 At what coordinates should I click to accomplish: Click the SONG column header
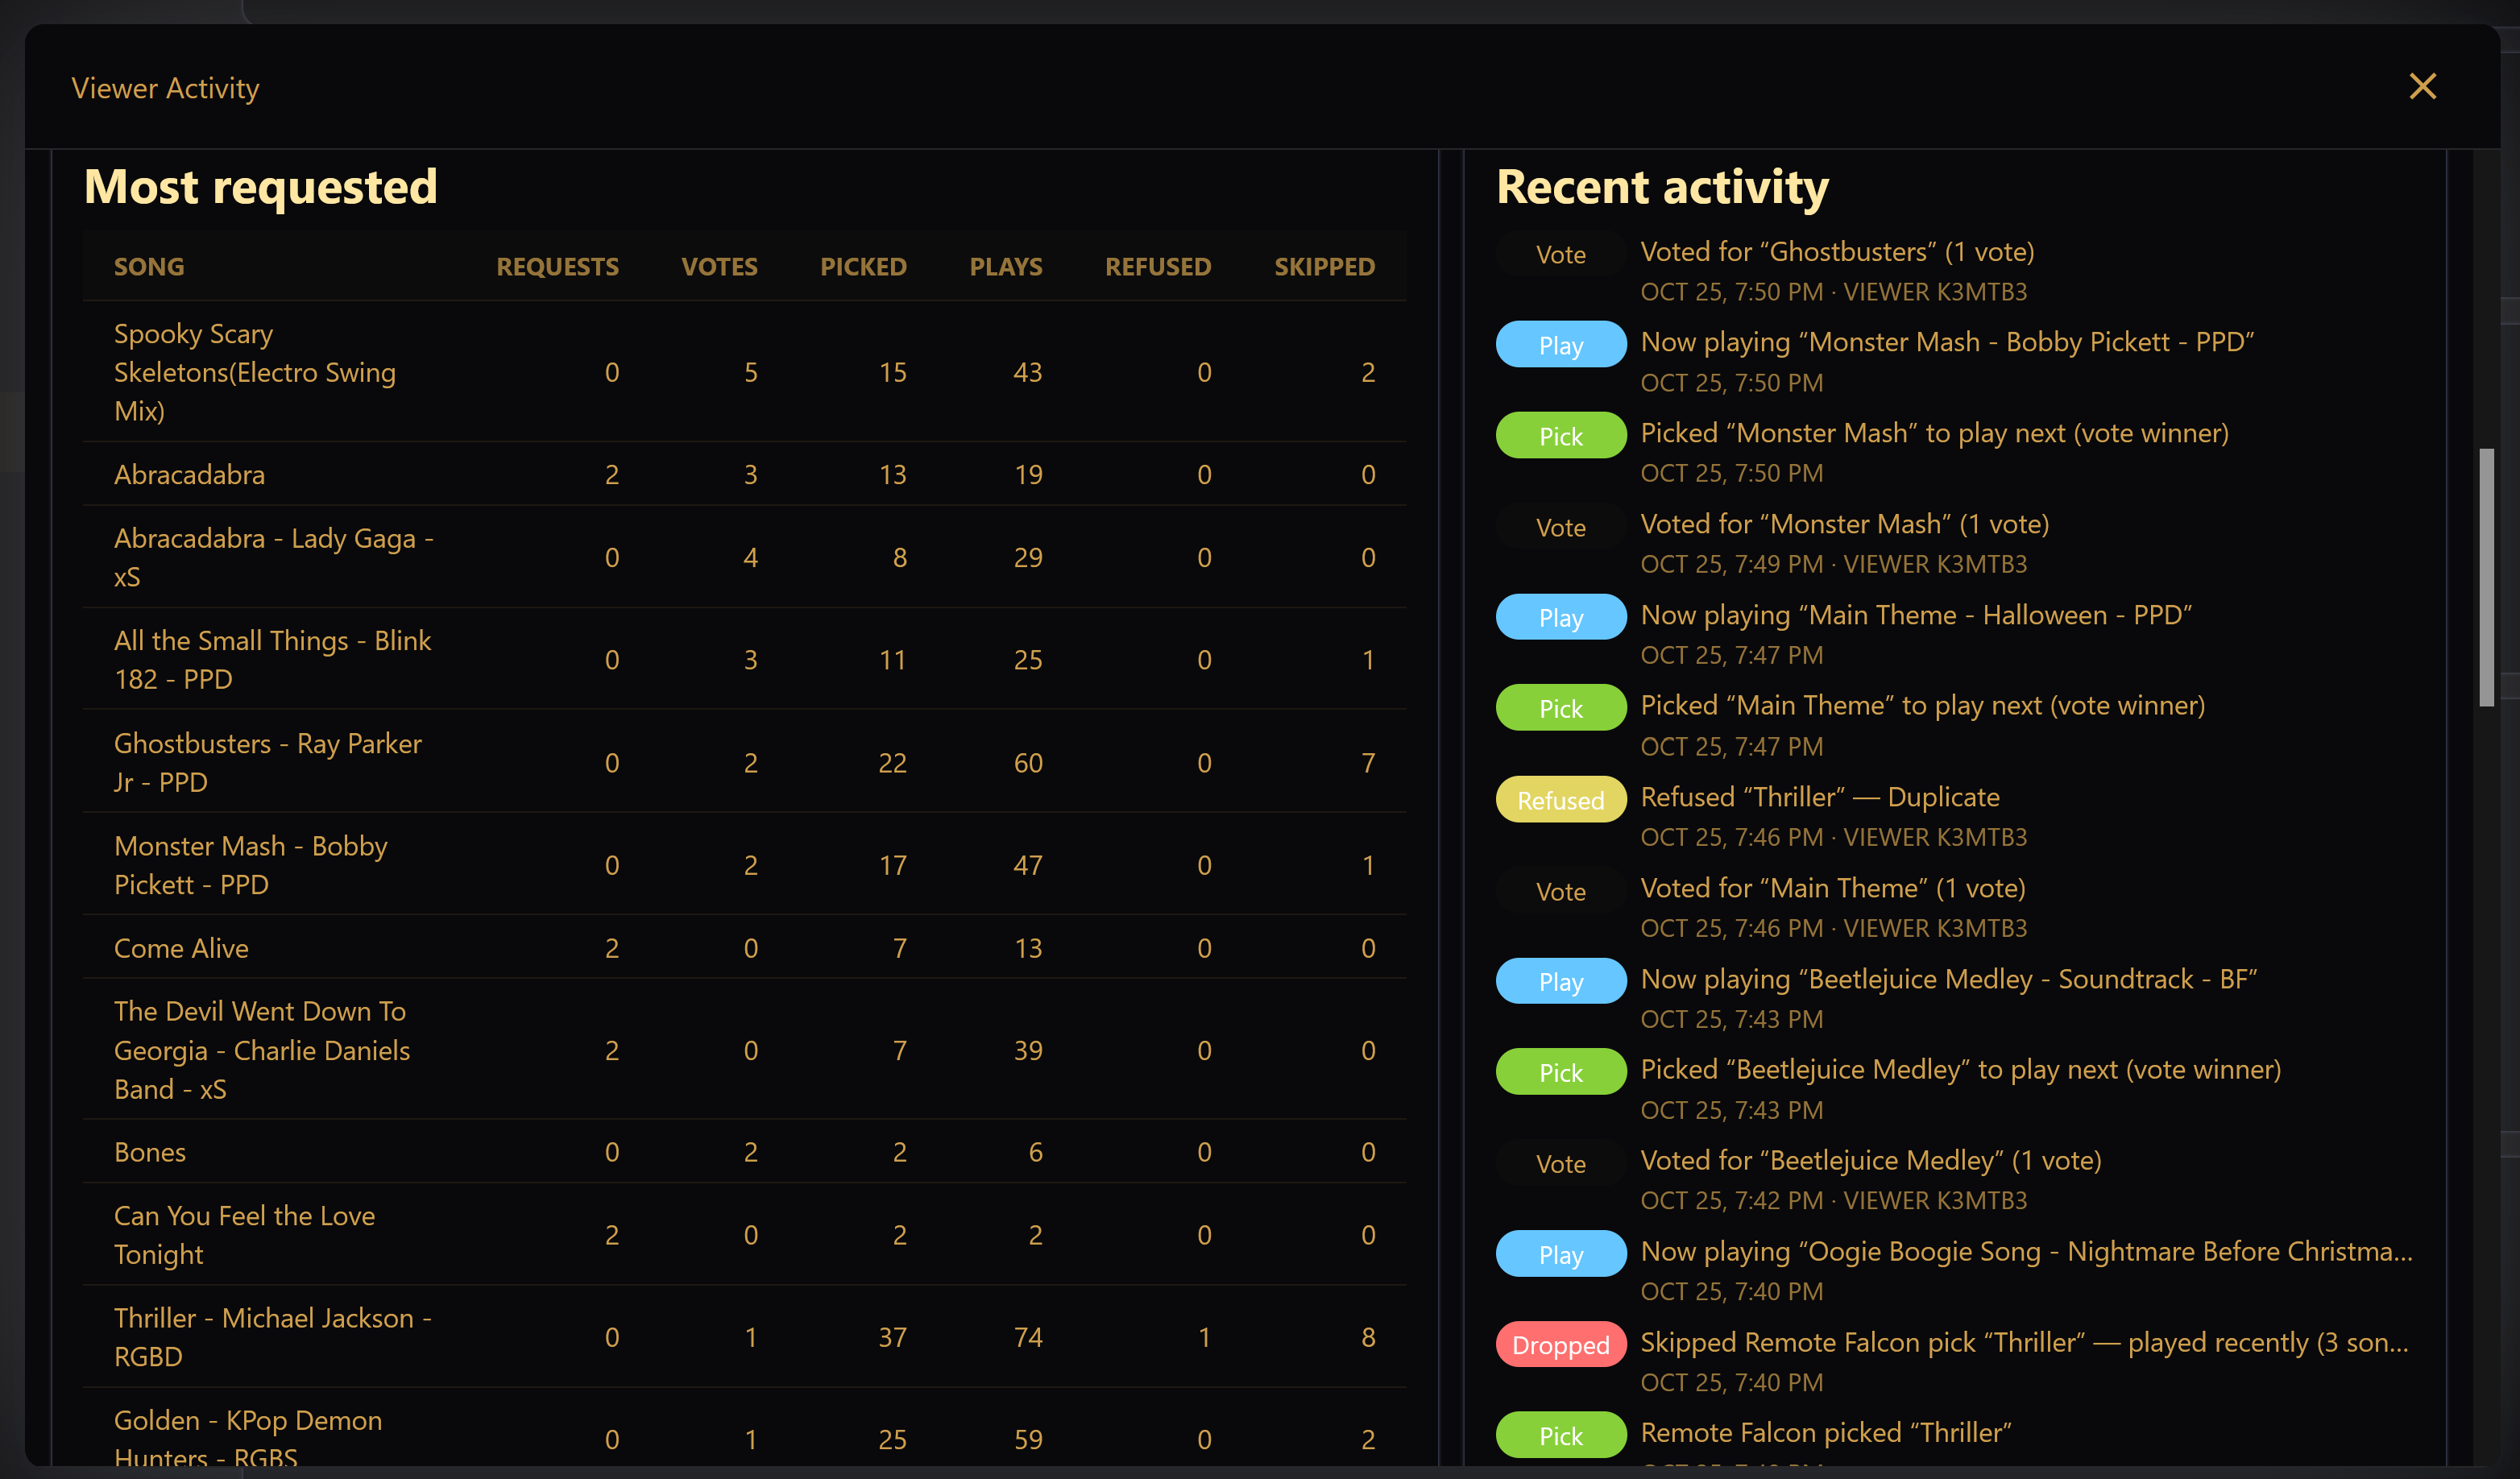click(x=149, y=267)
